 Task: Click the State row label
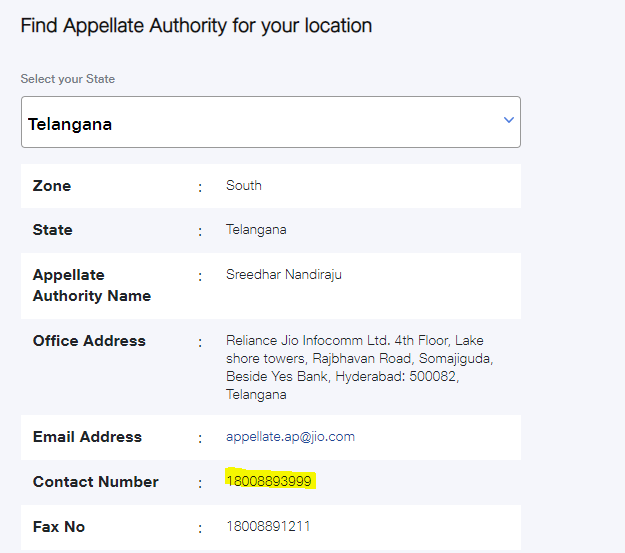click(53, 230)
